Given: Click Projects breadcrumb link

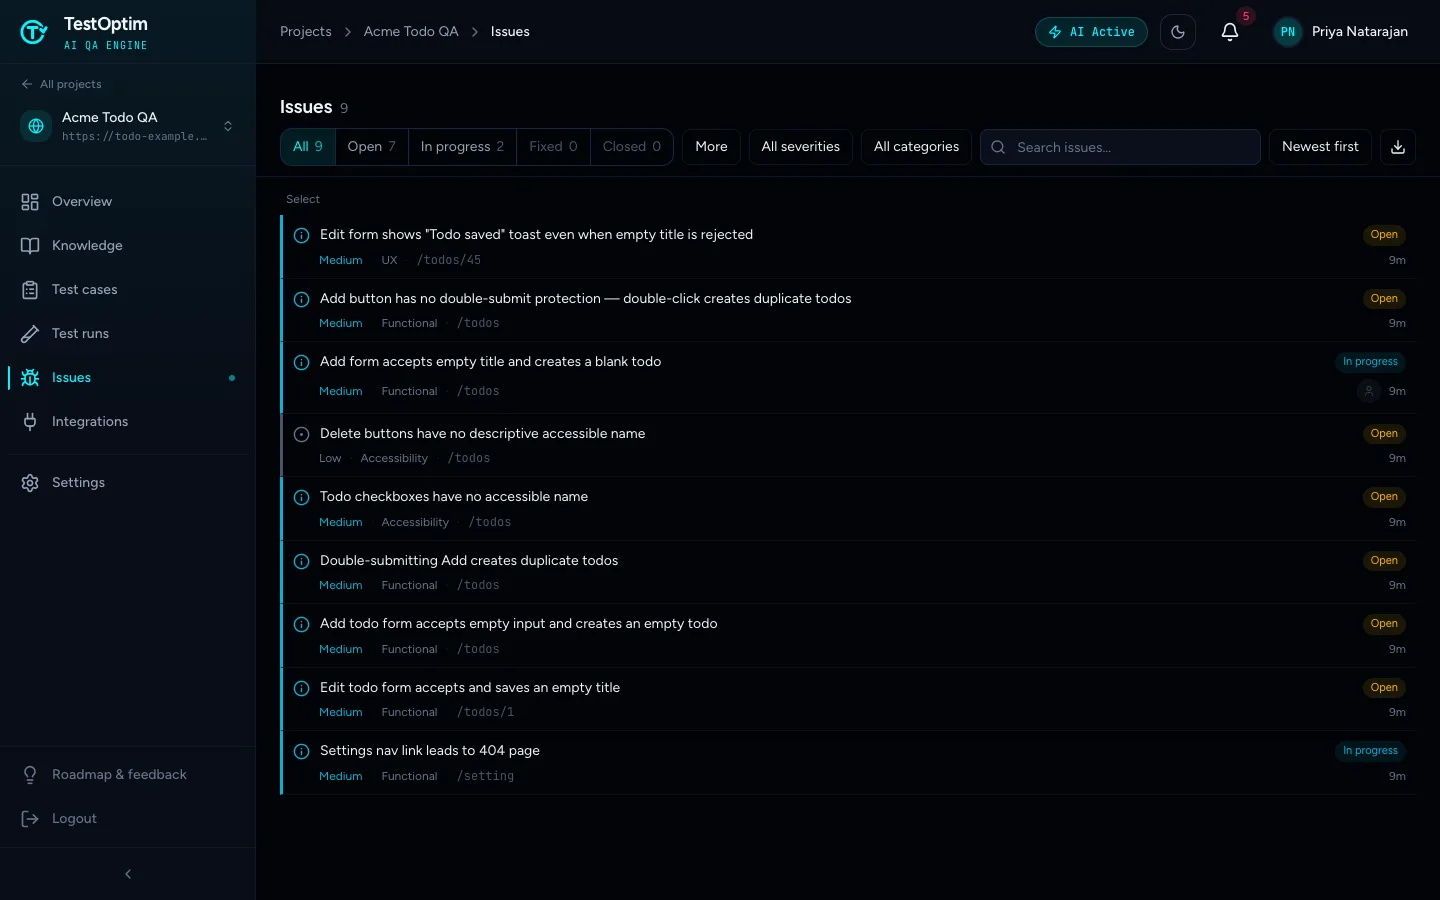Looking at the screenshot, I should (306, 32).
